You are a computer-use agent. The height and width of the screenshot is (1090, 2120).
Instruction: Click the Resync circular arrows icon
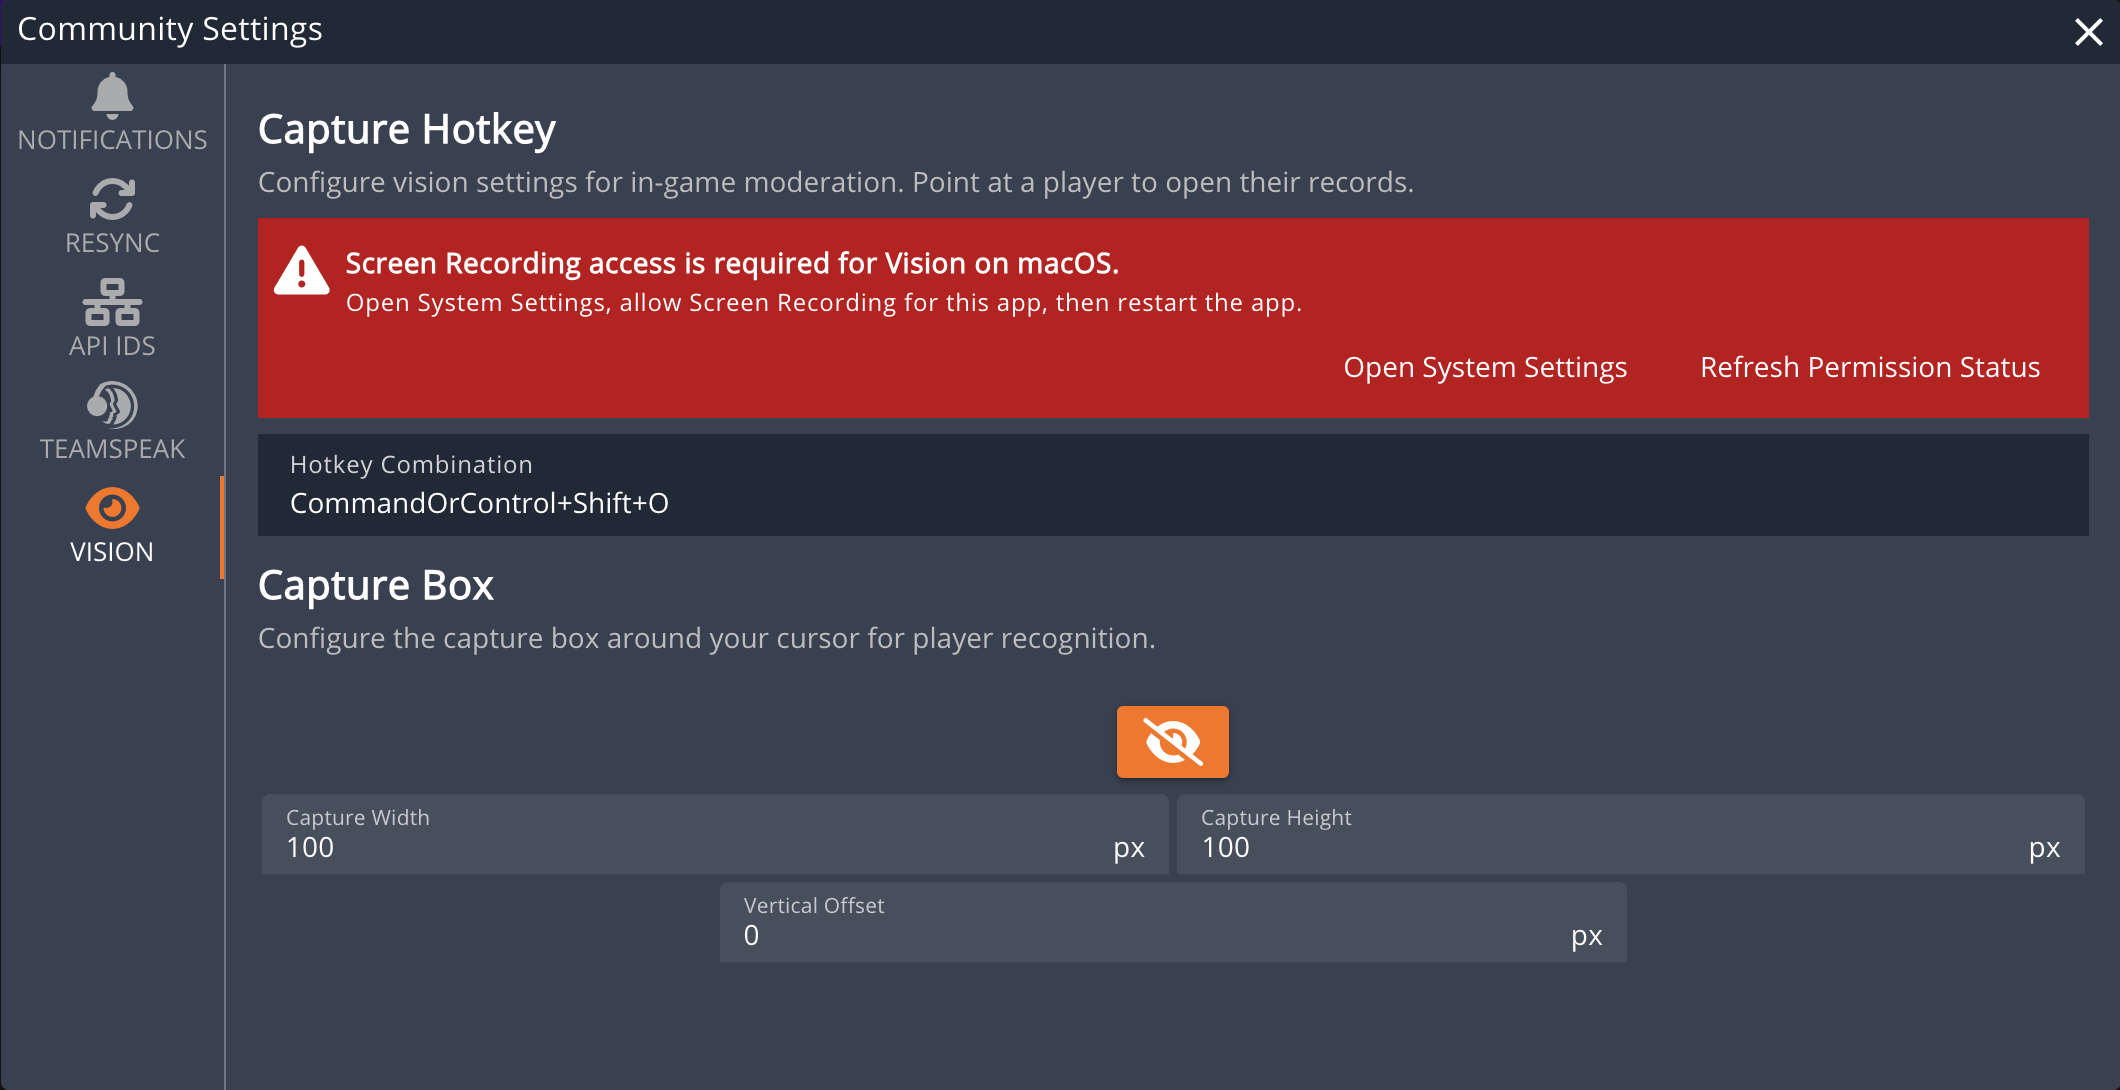pos(112,199)
